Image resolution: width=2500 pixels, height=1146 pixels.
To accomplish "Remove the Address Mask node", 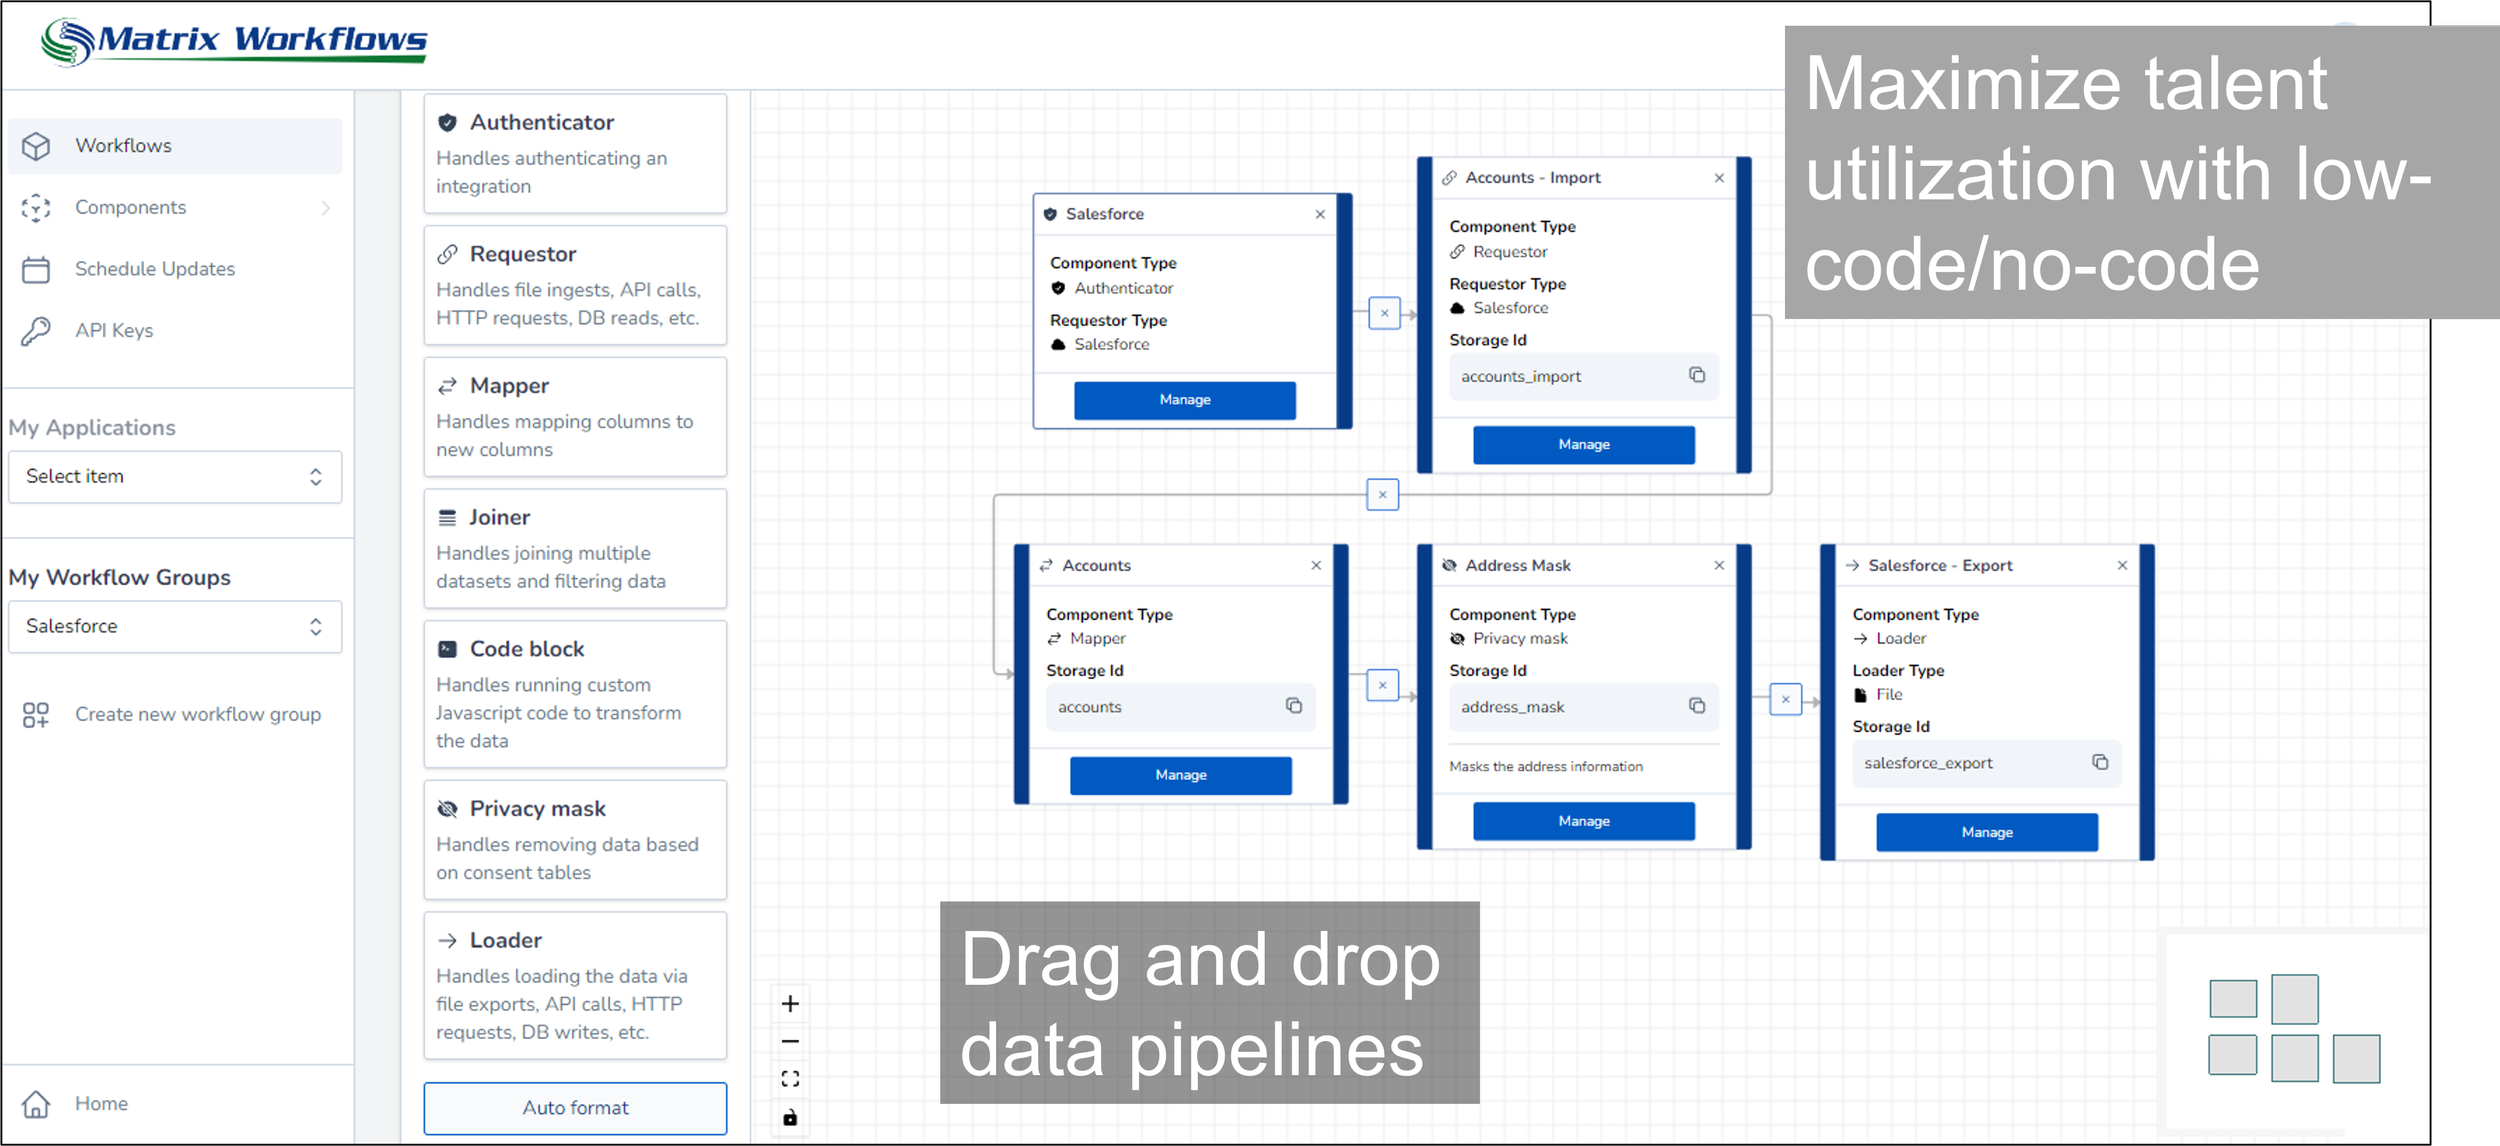I will 1719,565.
